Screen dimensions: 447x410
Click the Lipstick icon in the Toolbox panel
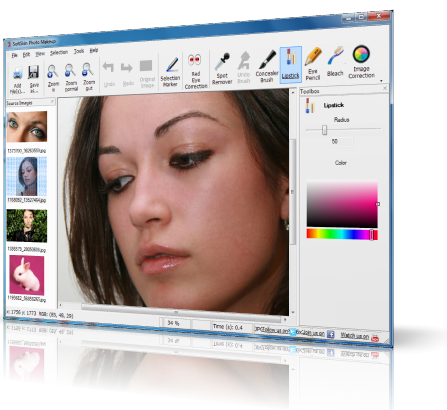(310, 106)
